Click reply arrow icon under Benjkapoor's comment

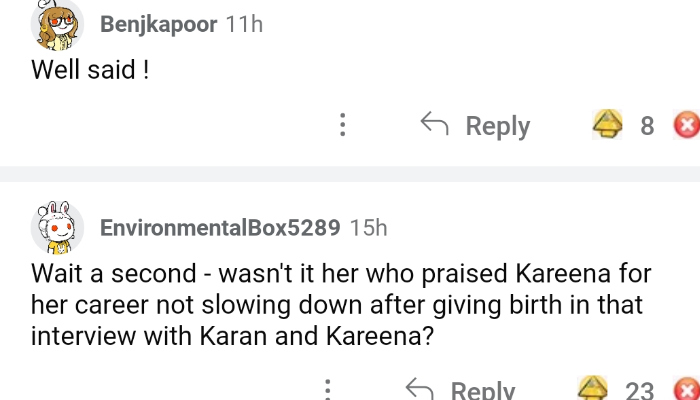[x=434, y=124]
